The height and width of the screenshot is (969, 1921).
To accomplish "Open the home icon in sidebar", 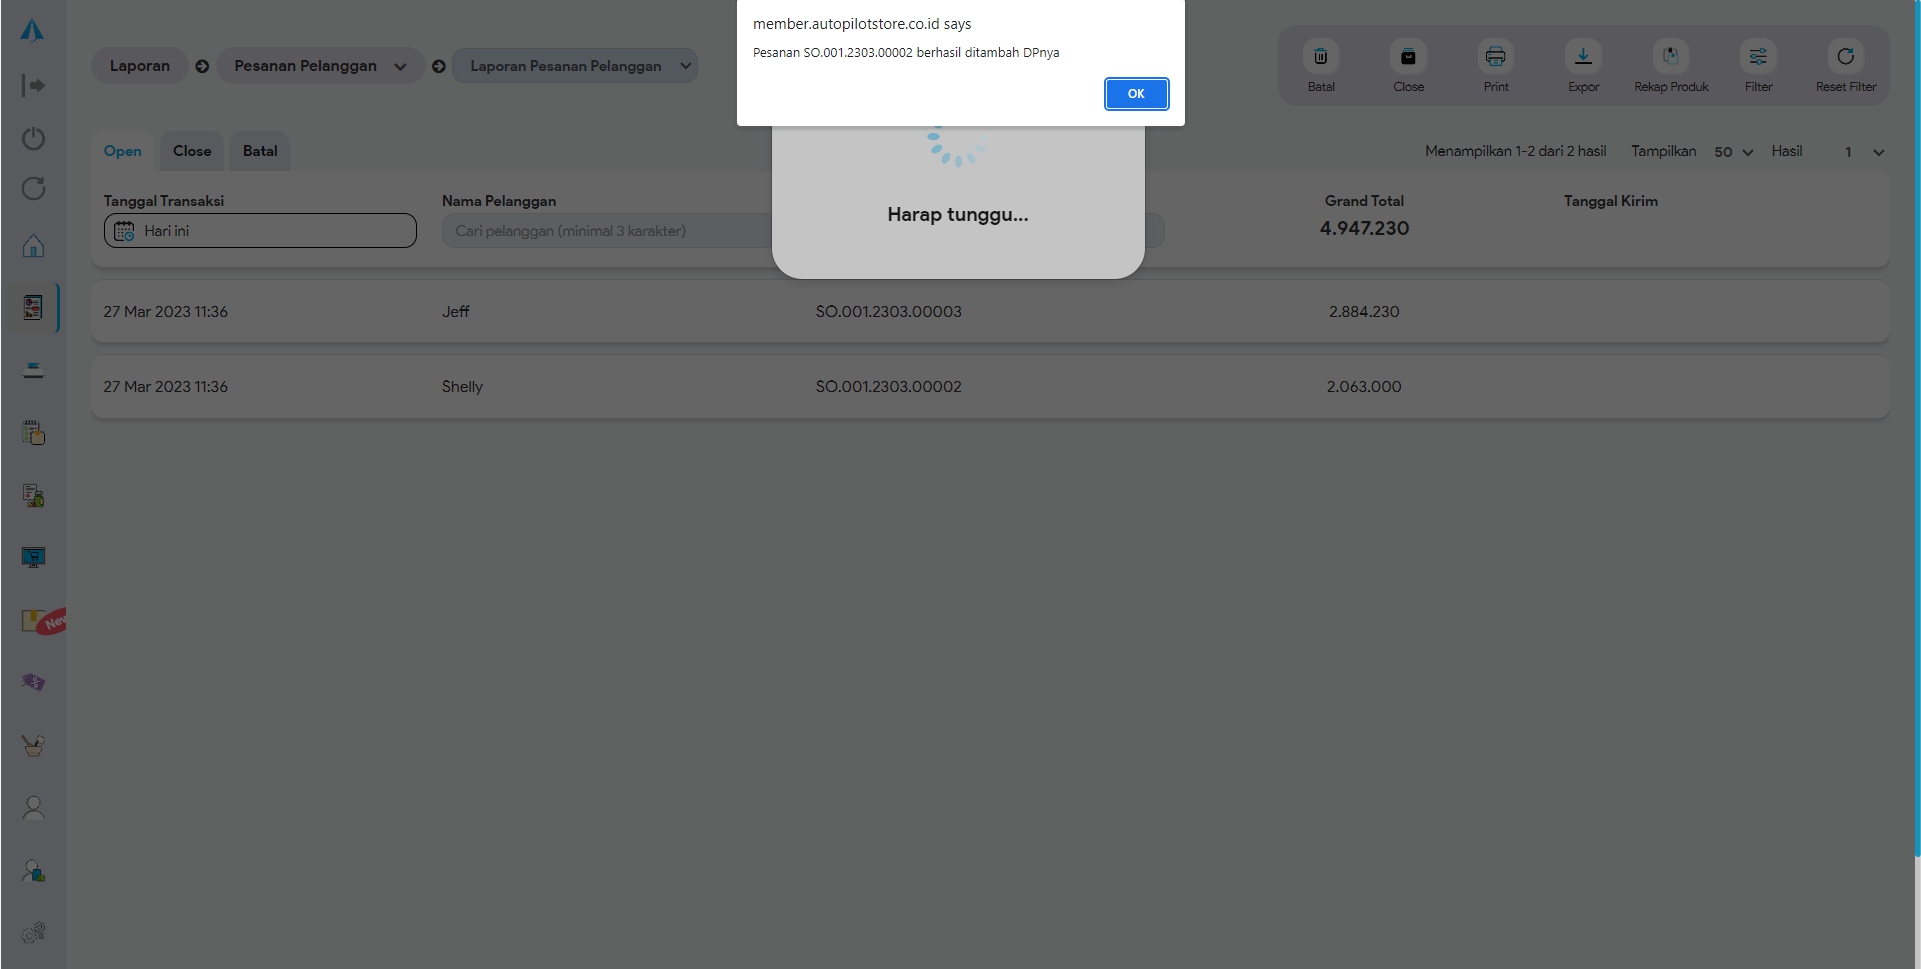I will coord(33,246).
